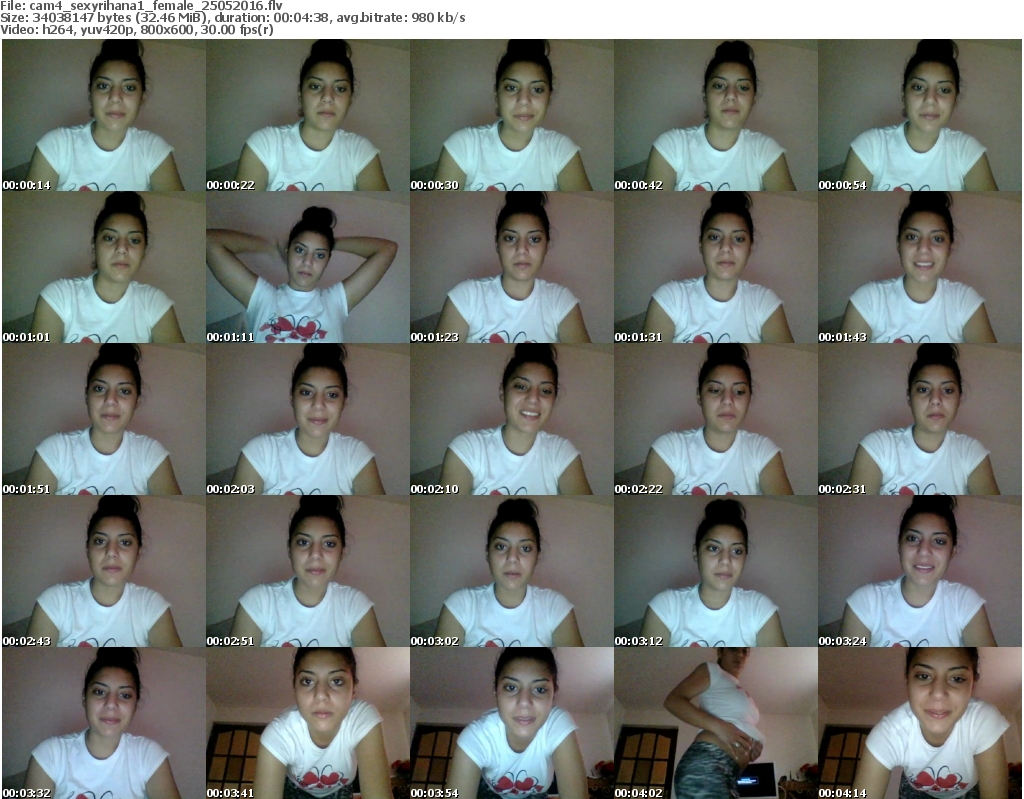Open the frame at 00:01:31
Image resolution: width=1024 pixels, height=799 pixels.
tap(716, 267)
